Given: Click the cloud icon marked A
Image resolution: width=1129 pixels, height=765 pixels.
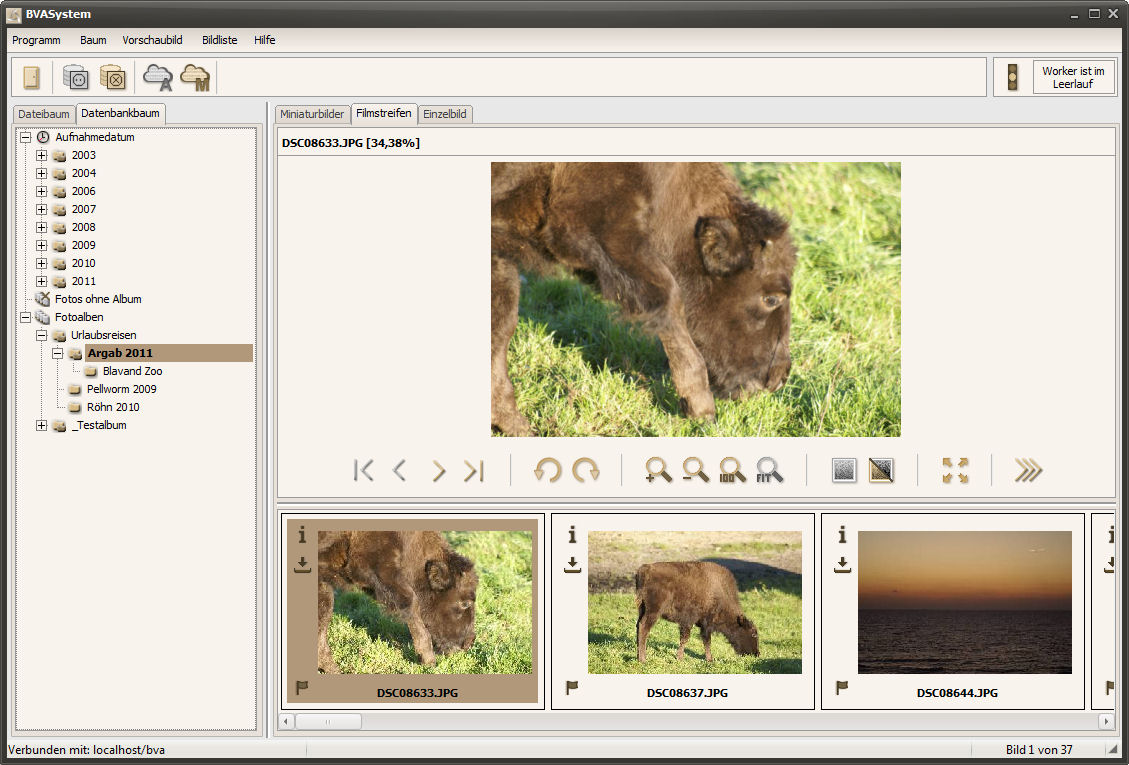Looking at the screenshot, I should pyautogui.click(x=158, y=77).
